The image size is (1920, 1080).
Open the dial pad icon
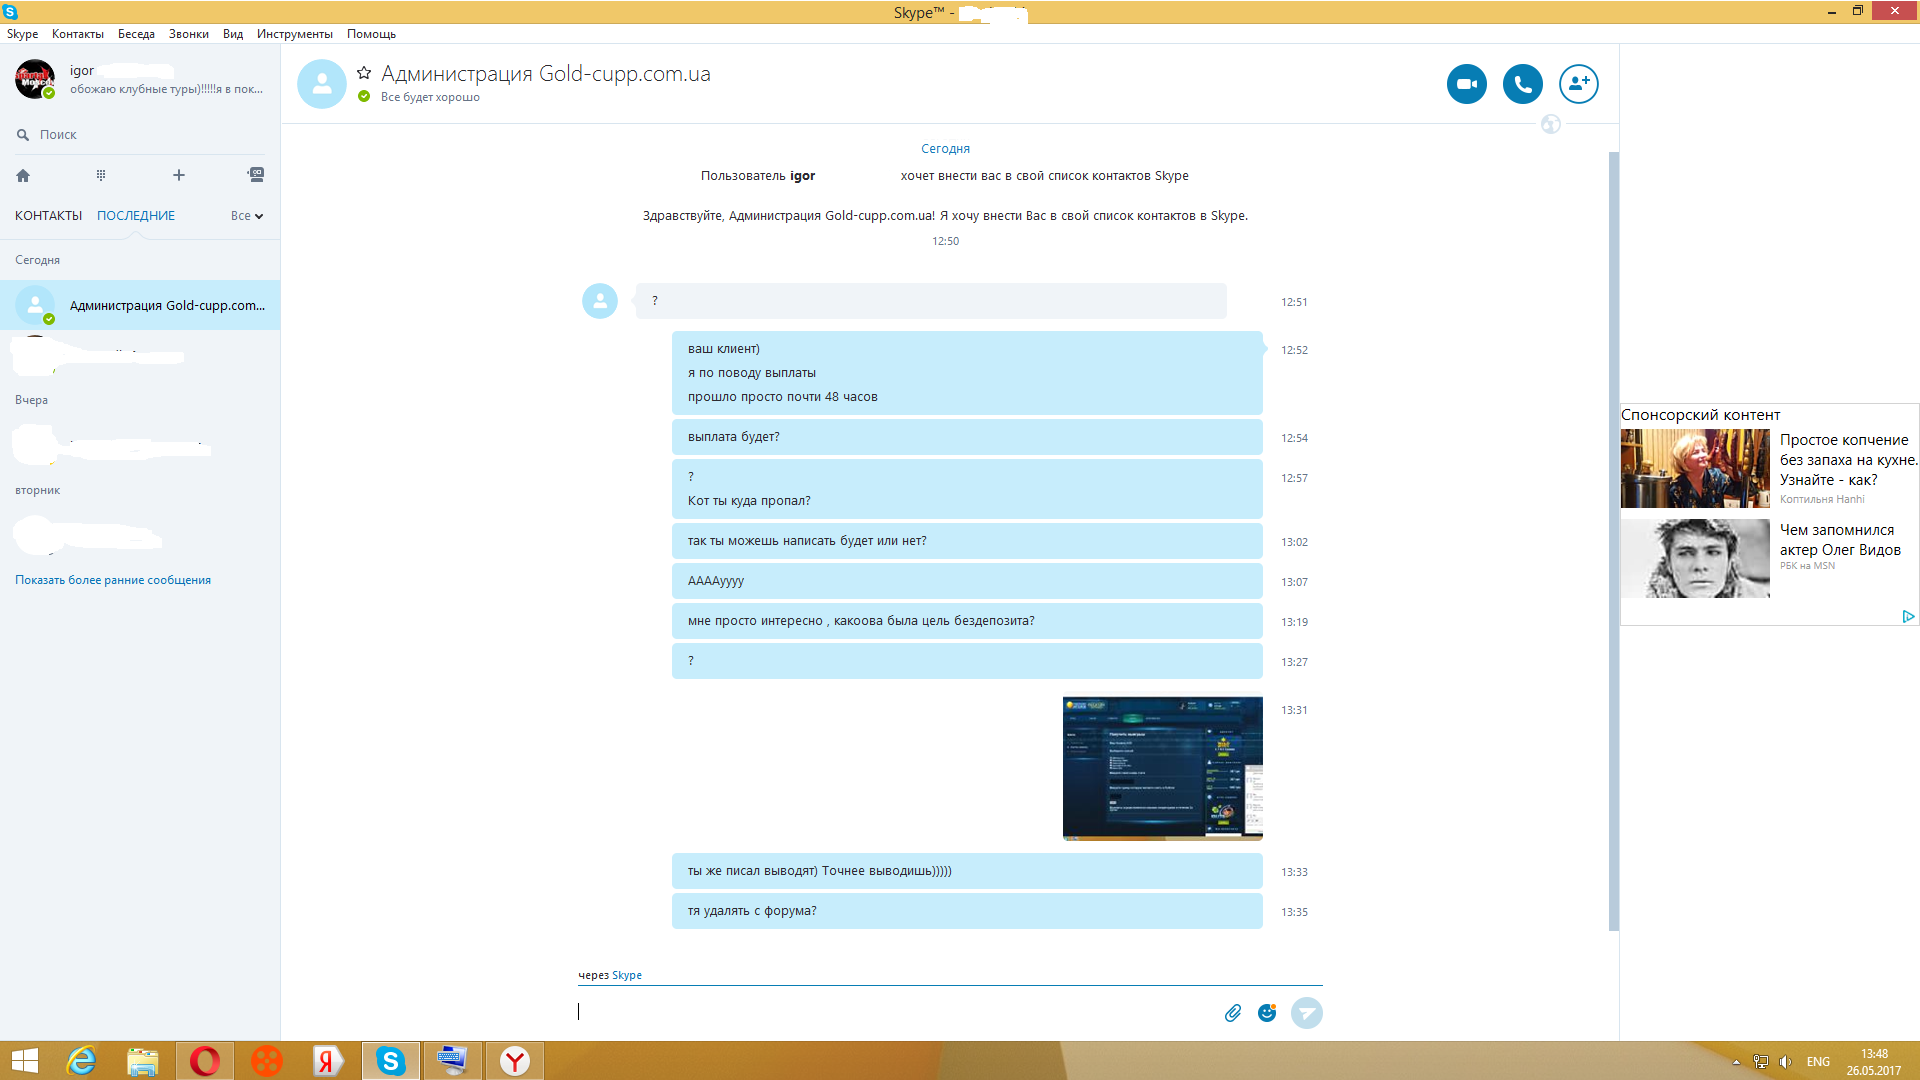(101, 175)
